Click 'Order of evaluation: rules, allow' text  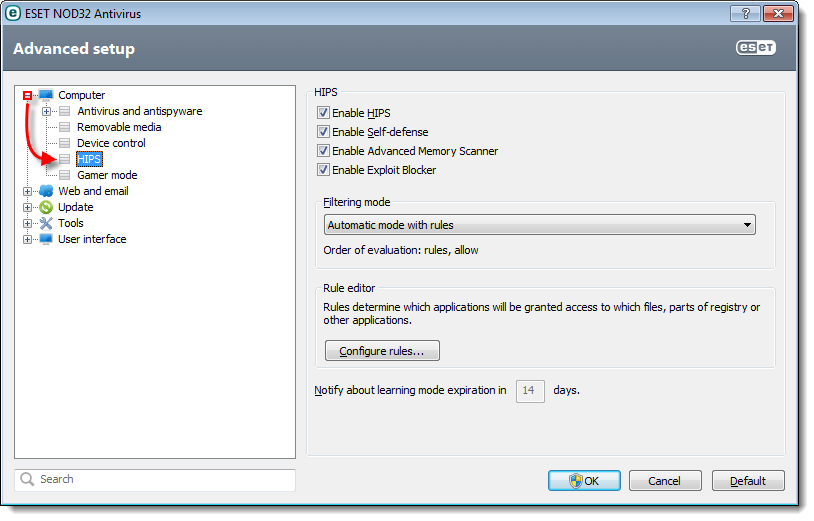pyautogui.click(x=401, y=250)
